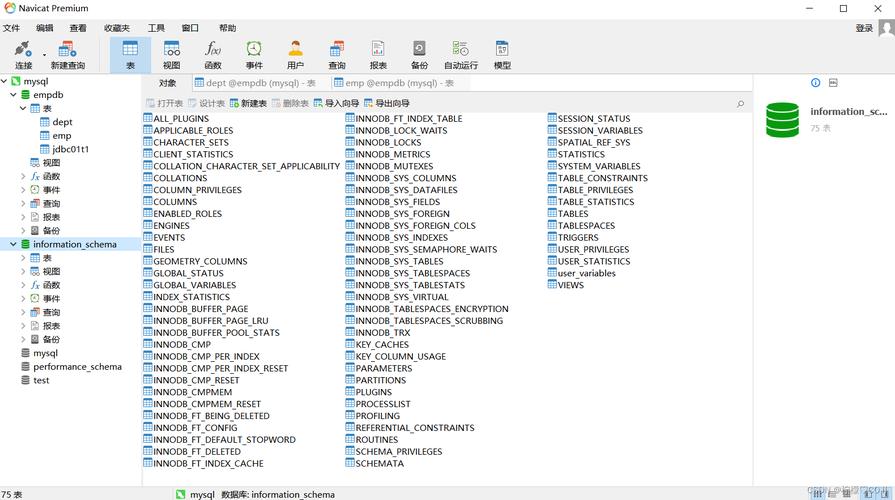The image size is (895, 500).
Task: Click the Query toolbar icon
Action: 337,55
